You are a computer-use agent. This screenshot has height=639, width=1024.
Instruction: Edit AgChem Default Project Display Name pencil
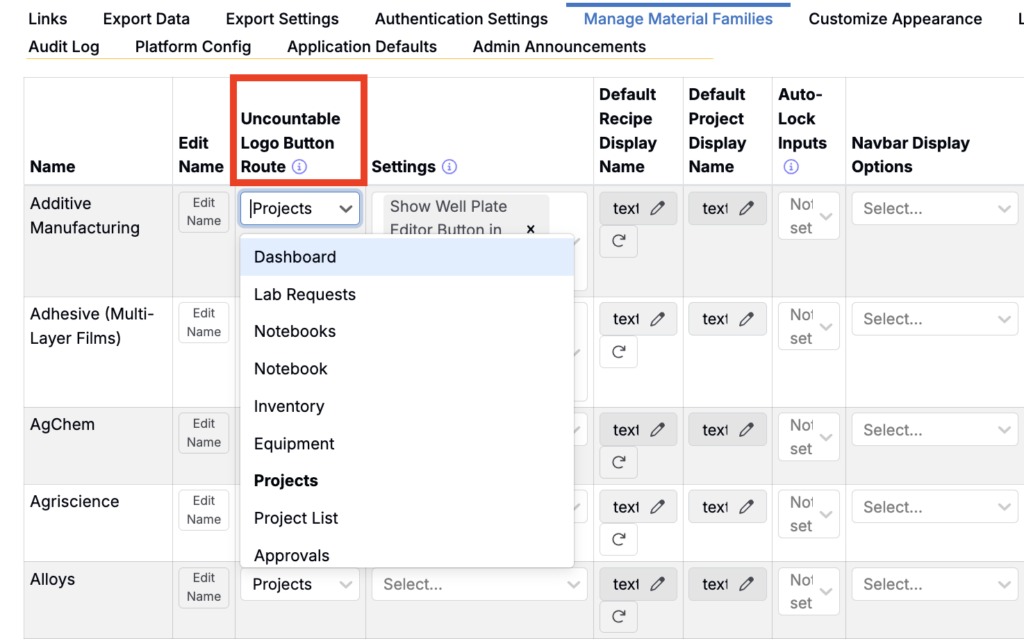[746, 430]
